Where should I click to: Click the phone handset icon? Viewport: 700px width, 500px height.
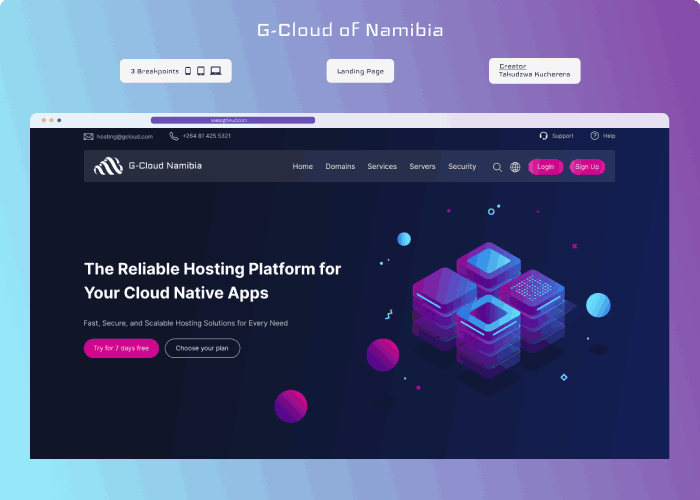point(174,136)
